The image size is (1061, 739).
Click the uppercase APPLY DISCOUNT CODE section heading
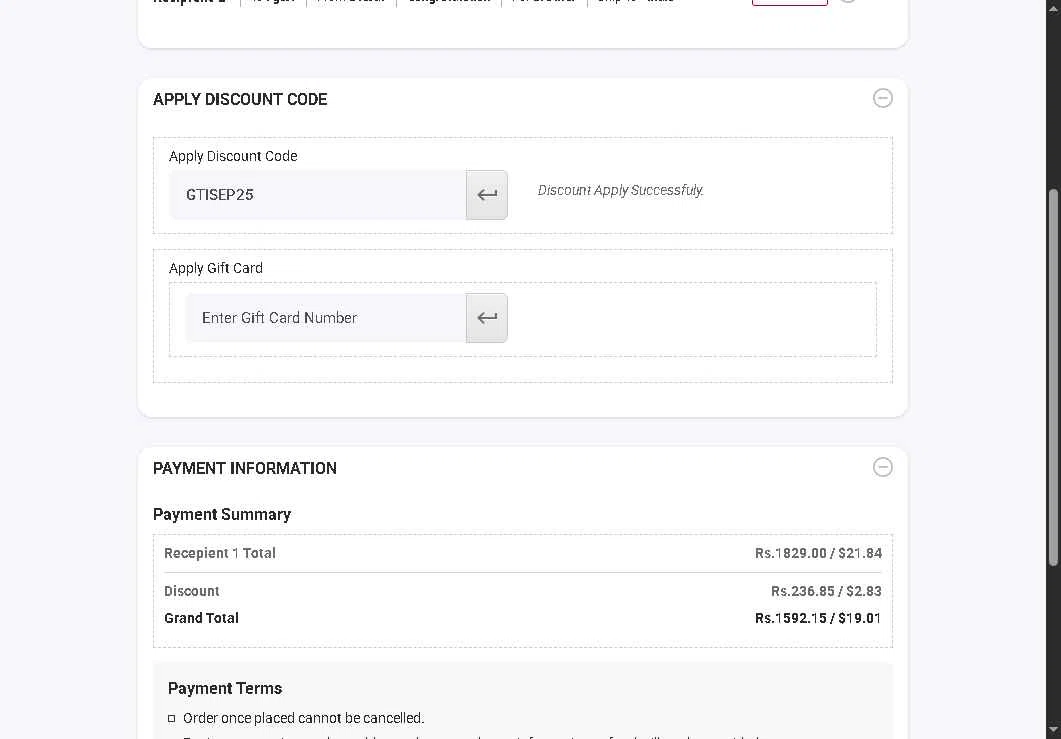point(240,99)
